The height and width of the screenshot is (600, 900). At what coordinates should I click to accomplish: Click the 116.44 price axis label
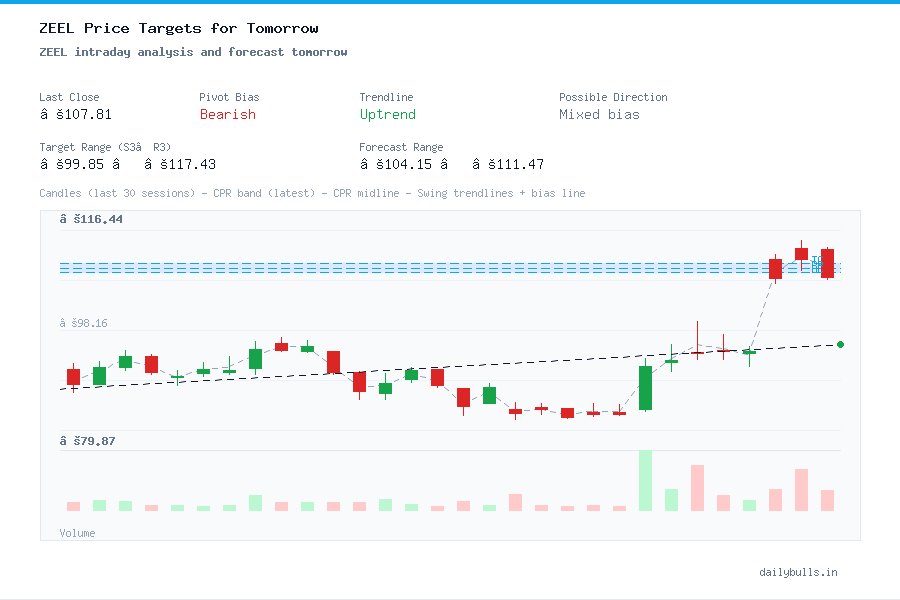[x=91, y=219]
